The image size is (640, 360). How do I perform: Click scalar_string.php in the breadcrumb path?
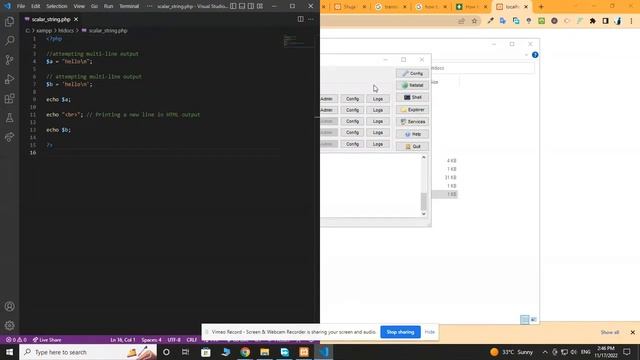(x=108, y=31)
